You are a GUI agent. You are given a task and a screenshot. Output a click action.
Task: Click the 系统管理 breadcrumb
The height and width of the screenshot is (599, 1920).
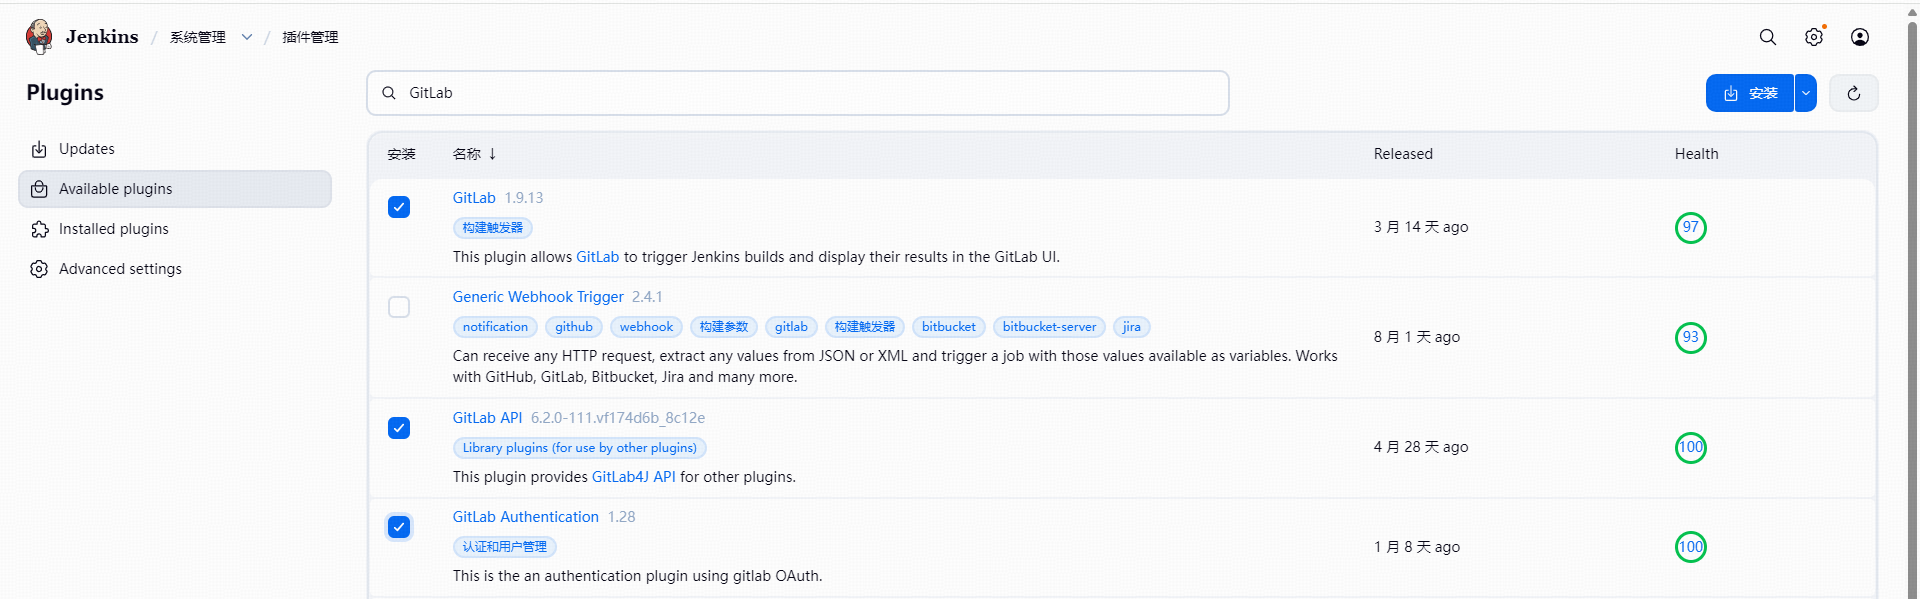[197, 37]
